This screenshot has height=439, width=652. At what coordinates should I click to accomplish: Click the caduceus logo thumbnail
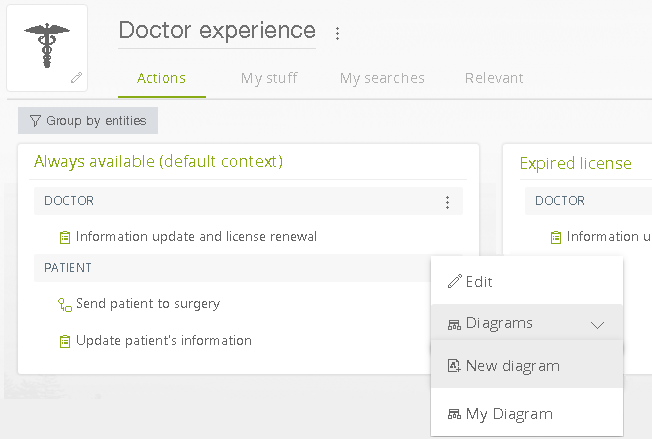pyautogui.click(x=47, y=48)
